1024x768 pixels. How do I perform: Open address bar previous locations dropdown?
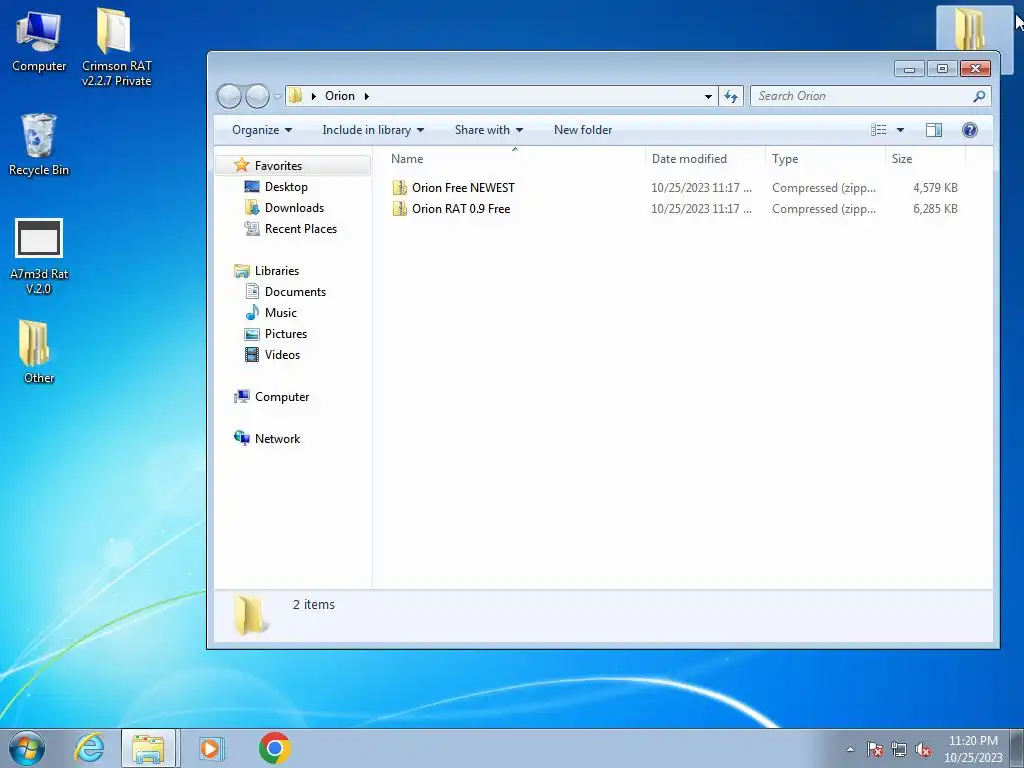(708, 97)
